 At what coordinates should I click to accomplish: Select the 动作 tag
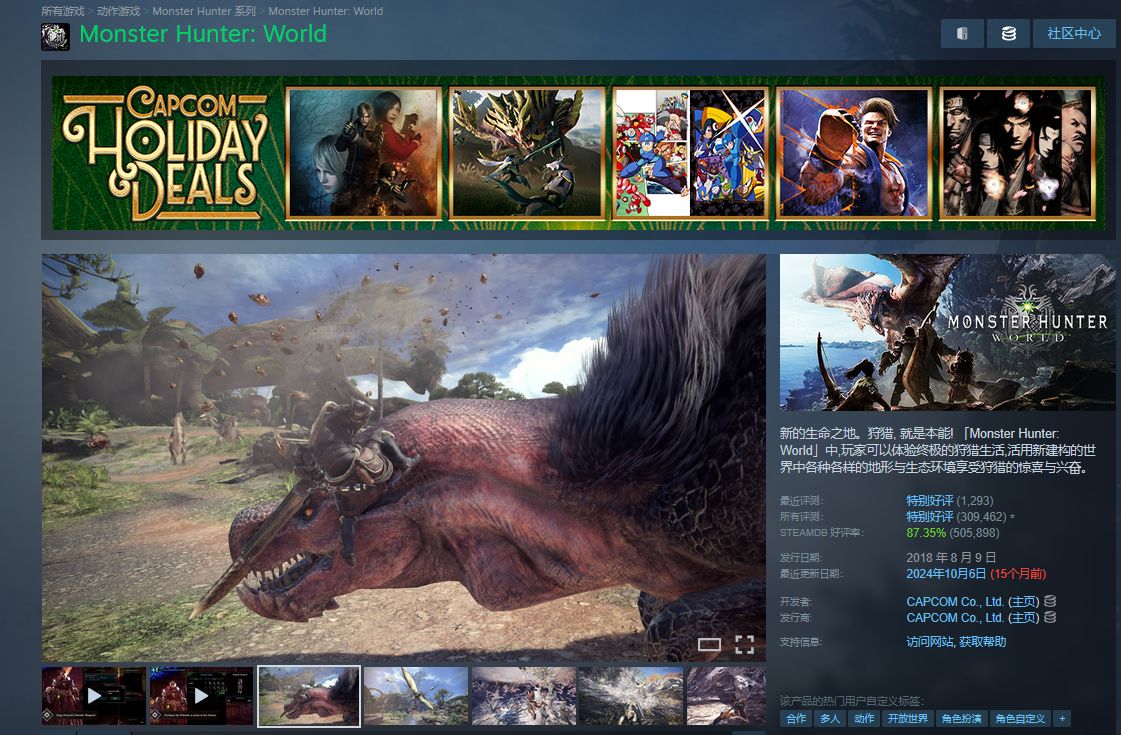pyautogui.click(x=864, y=719)
